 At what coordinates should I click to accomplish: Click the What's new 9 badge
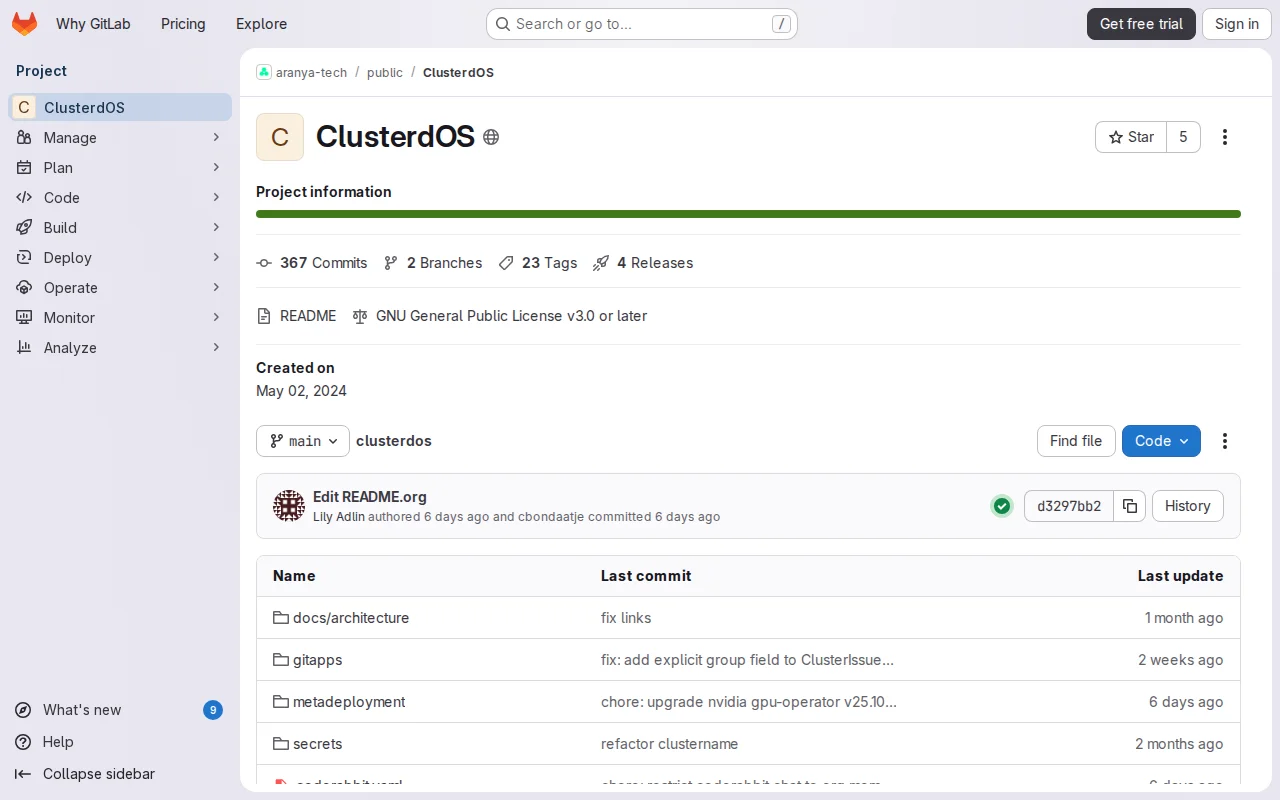pyautogui.click(x=212, y=710)
